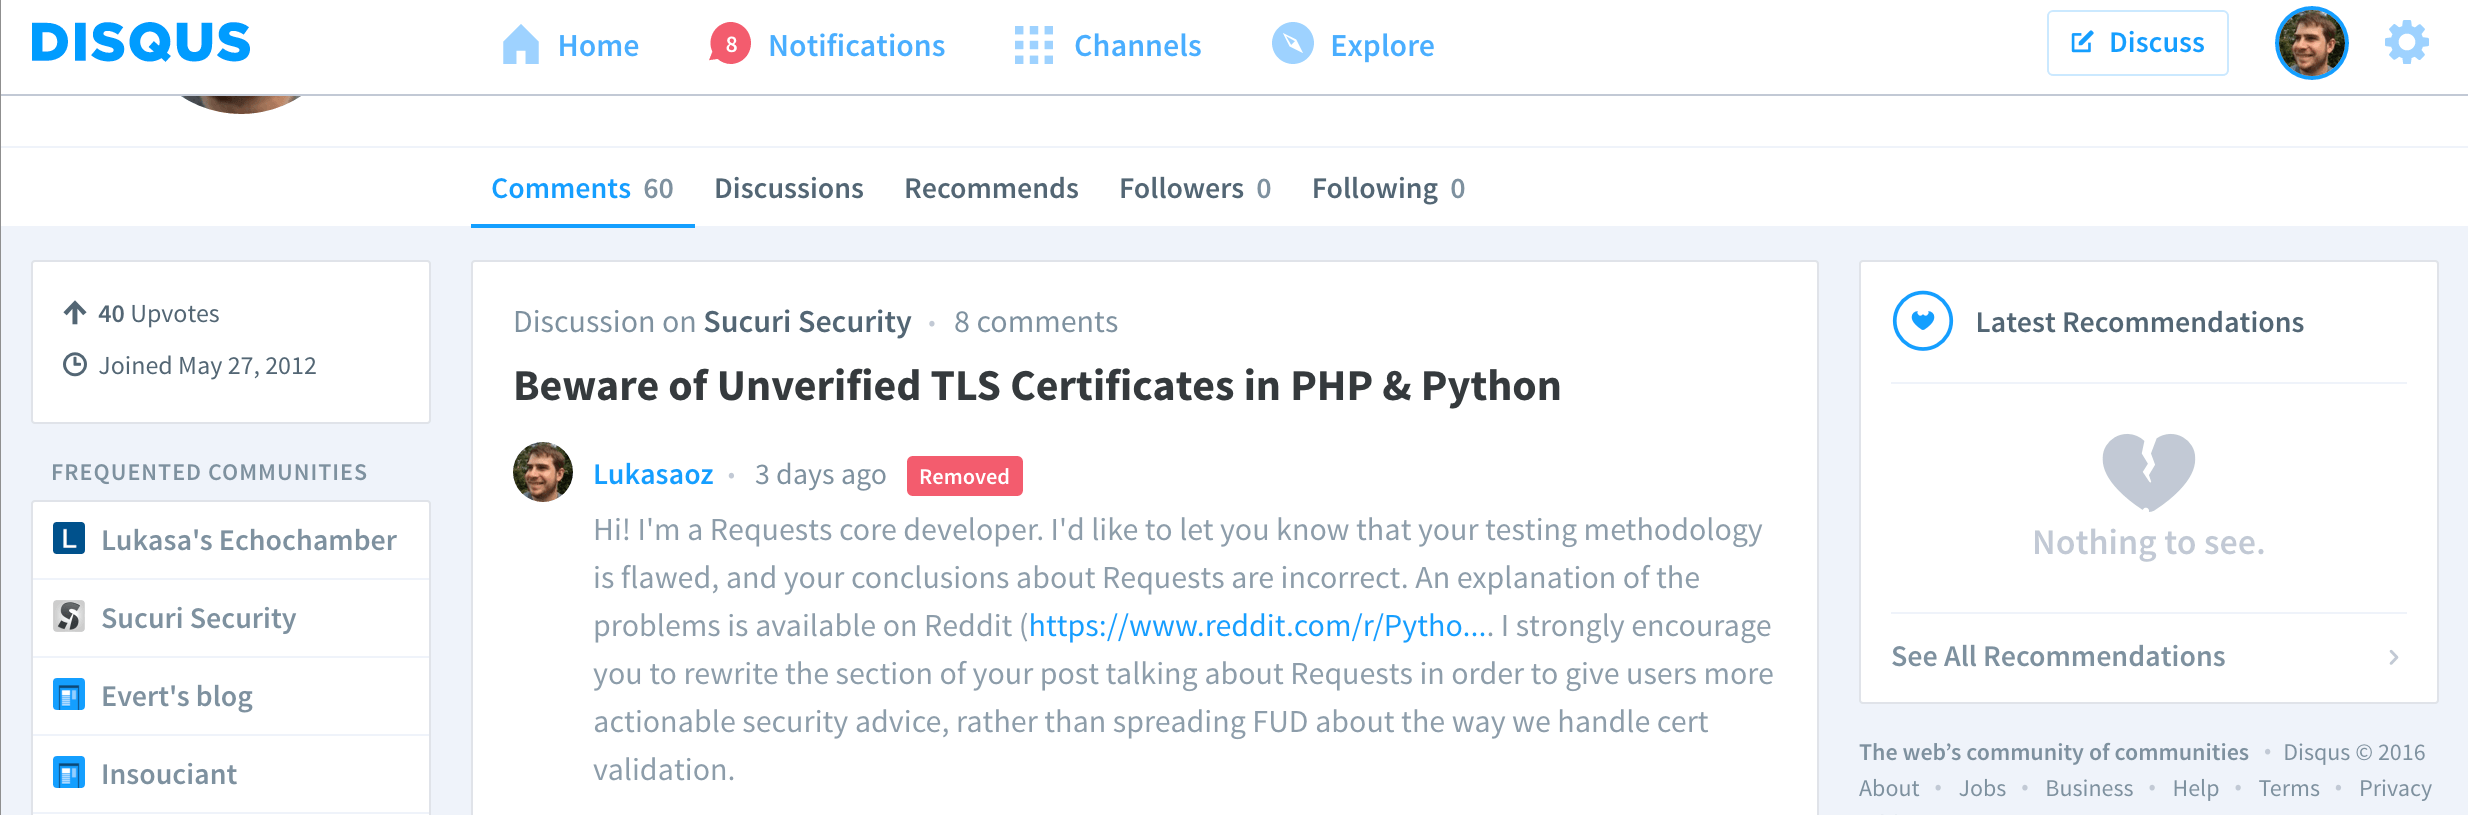
Task: Open the settings gear icon
Action: click(x=2406, y=43)
